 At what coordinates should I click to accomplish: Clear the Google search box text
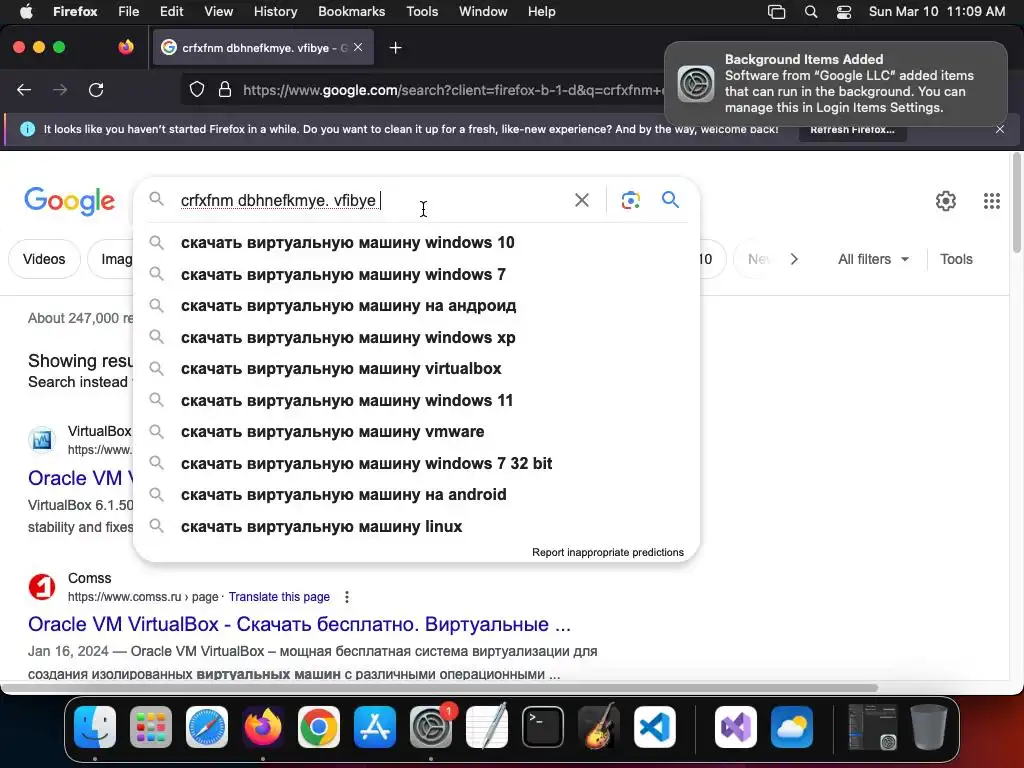click(581, 200)
